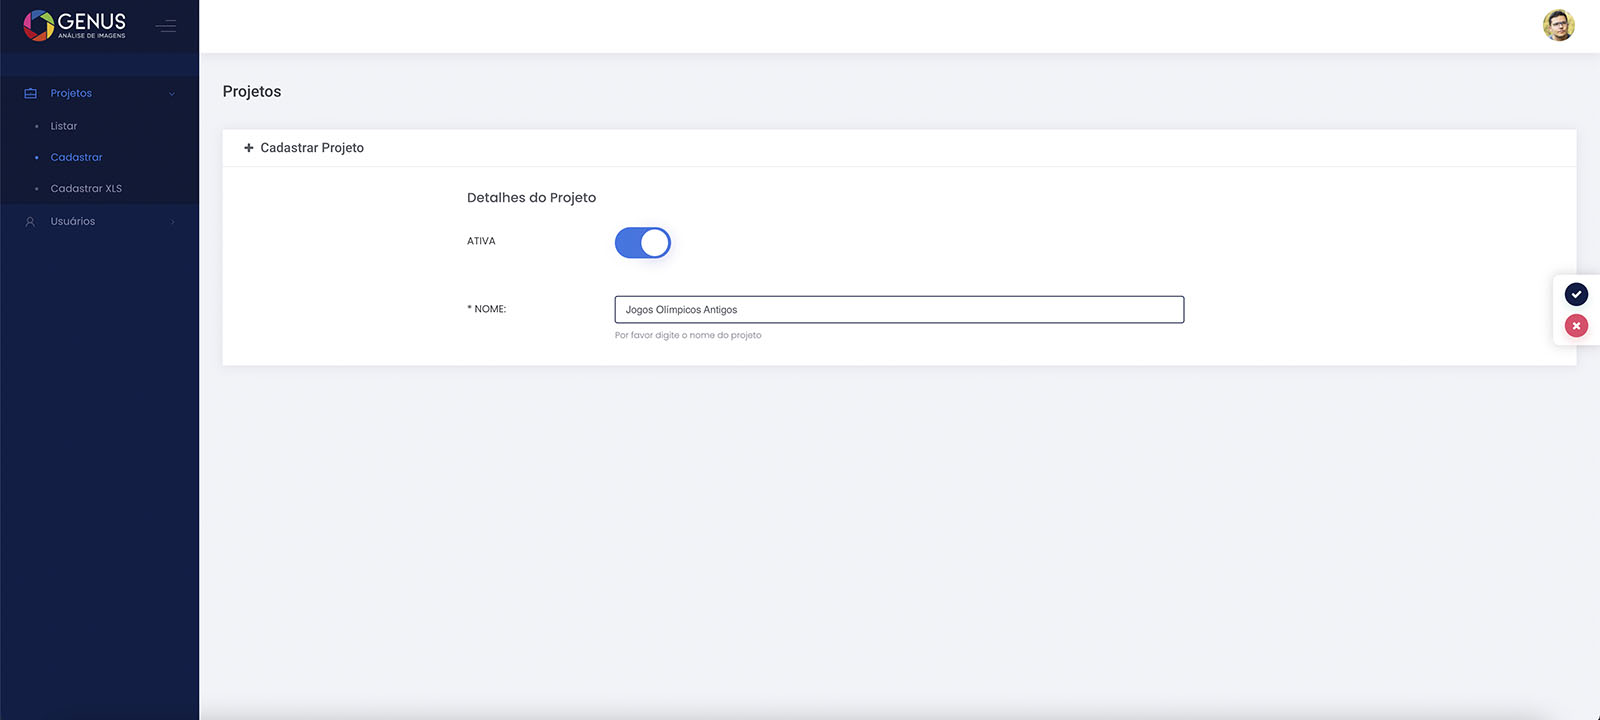Cancel with the red X button
Viewport: 1600px width, 720px height.
pyautogui.click(x=1576, y=326)
